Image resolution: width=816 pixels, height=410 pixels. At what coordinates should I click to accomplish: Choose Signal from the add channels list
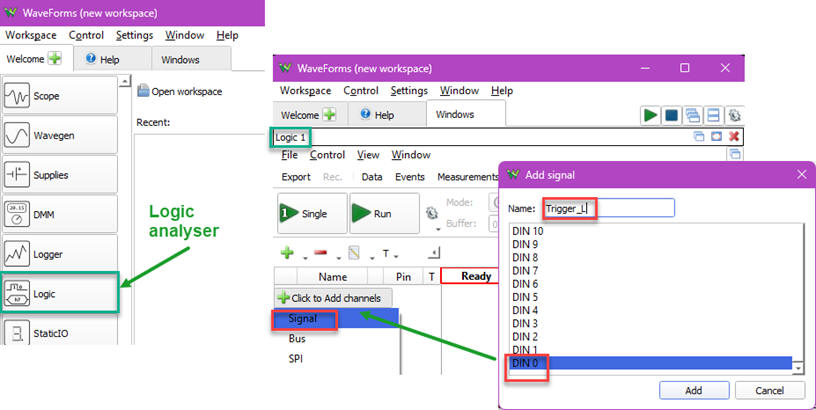pyautogui.click(x=302, y=319)
